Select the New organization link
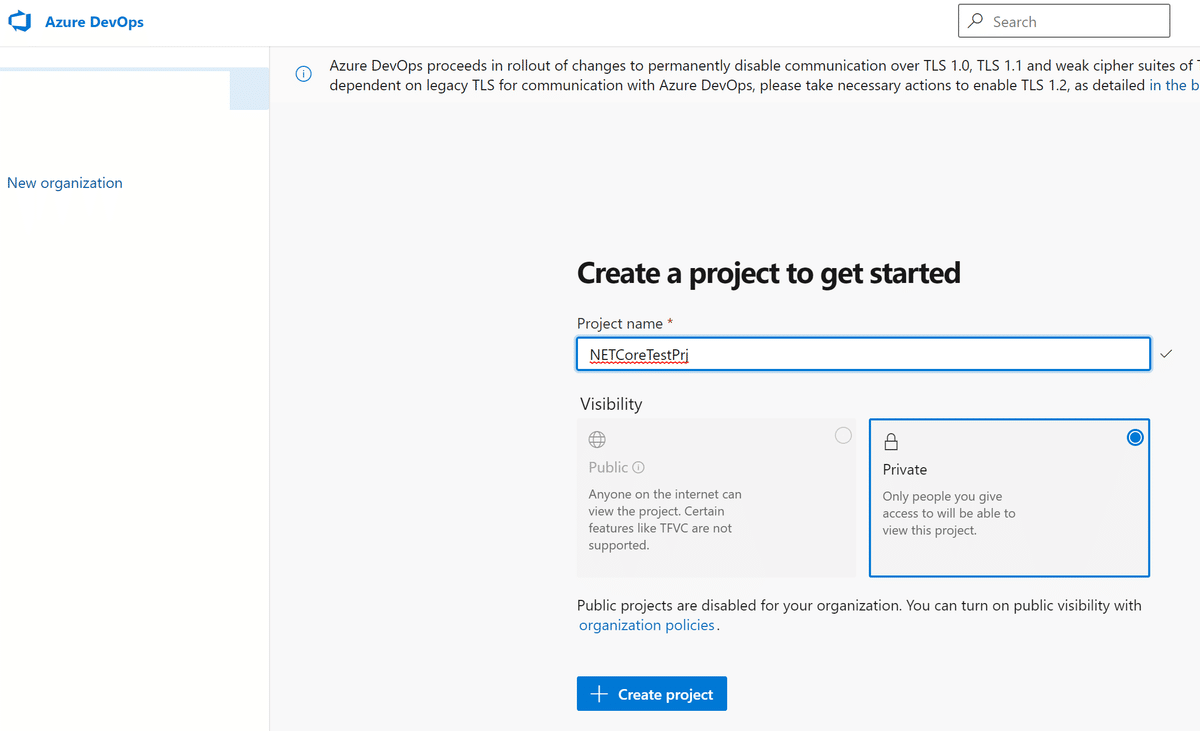1200x731 pixels. point(65,183)
